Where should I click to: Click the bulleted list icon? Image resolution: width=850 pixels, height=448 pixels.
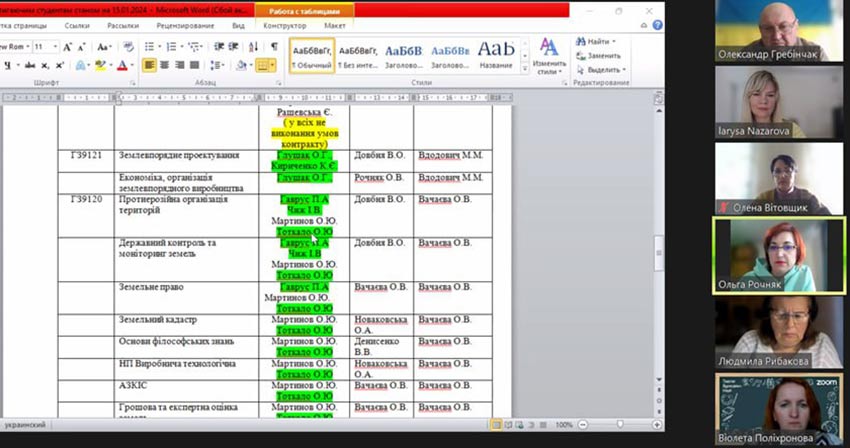pos(149,46)
